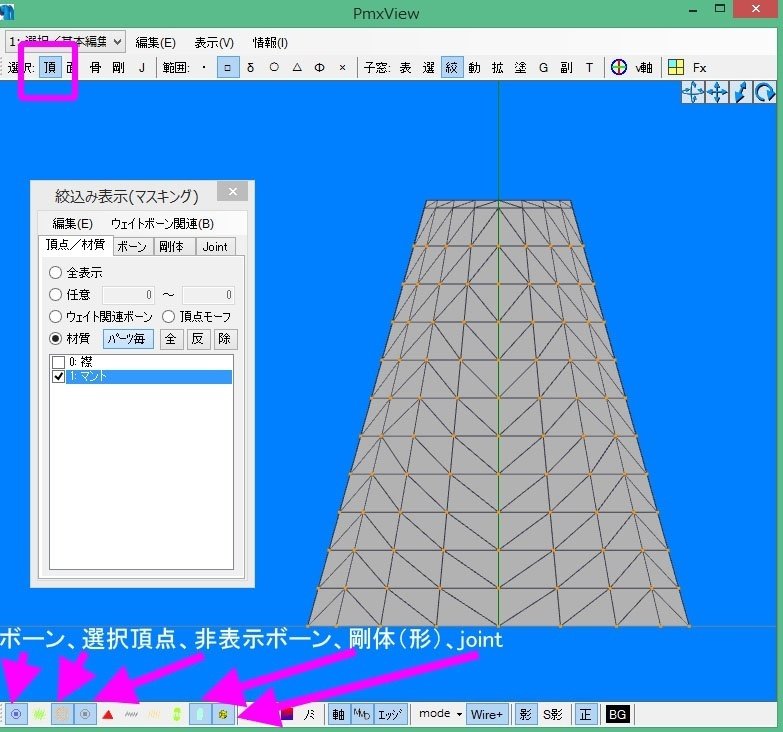Toggle the Fx effects button

coord(700,67)
